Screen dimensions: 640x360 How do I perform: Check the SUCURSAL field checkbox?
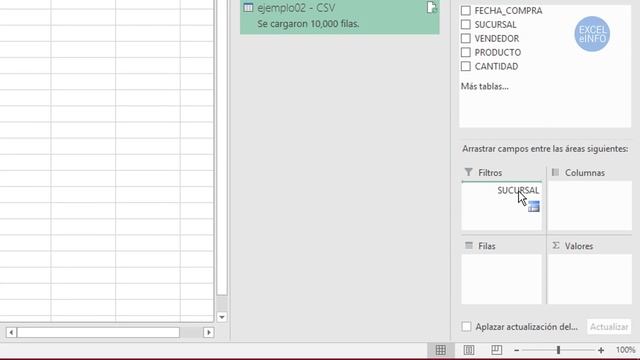click(x=465, y=24)
